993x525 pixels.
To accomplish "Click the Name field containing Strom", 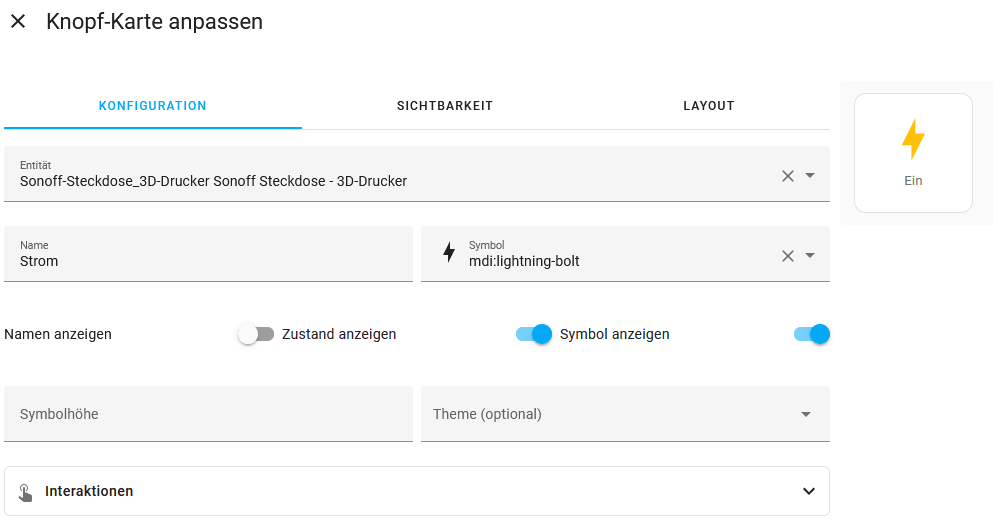I will click(x=208, y=254).
